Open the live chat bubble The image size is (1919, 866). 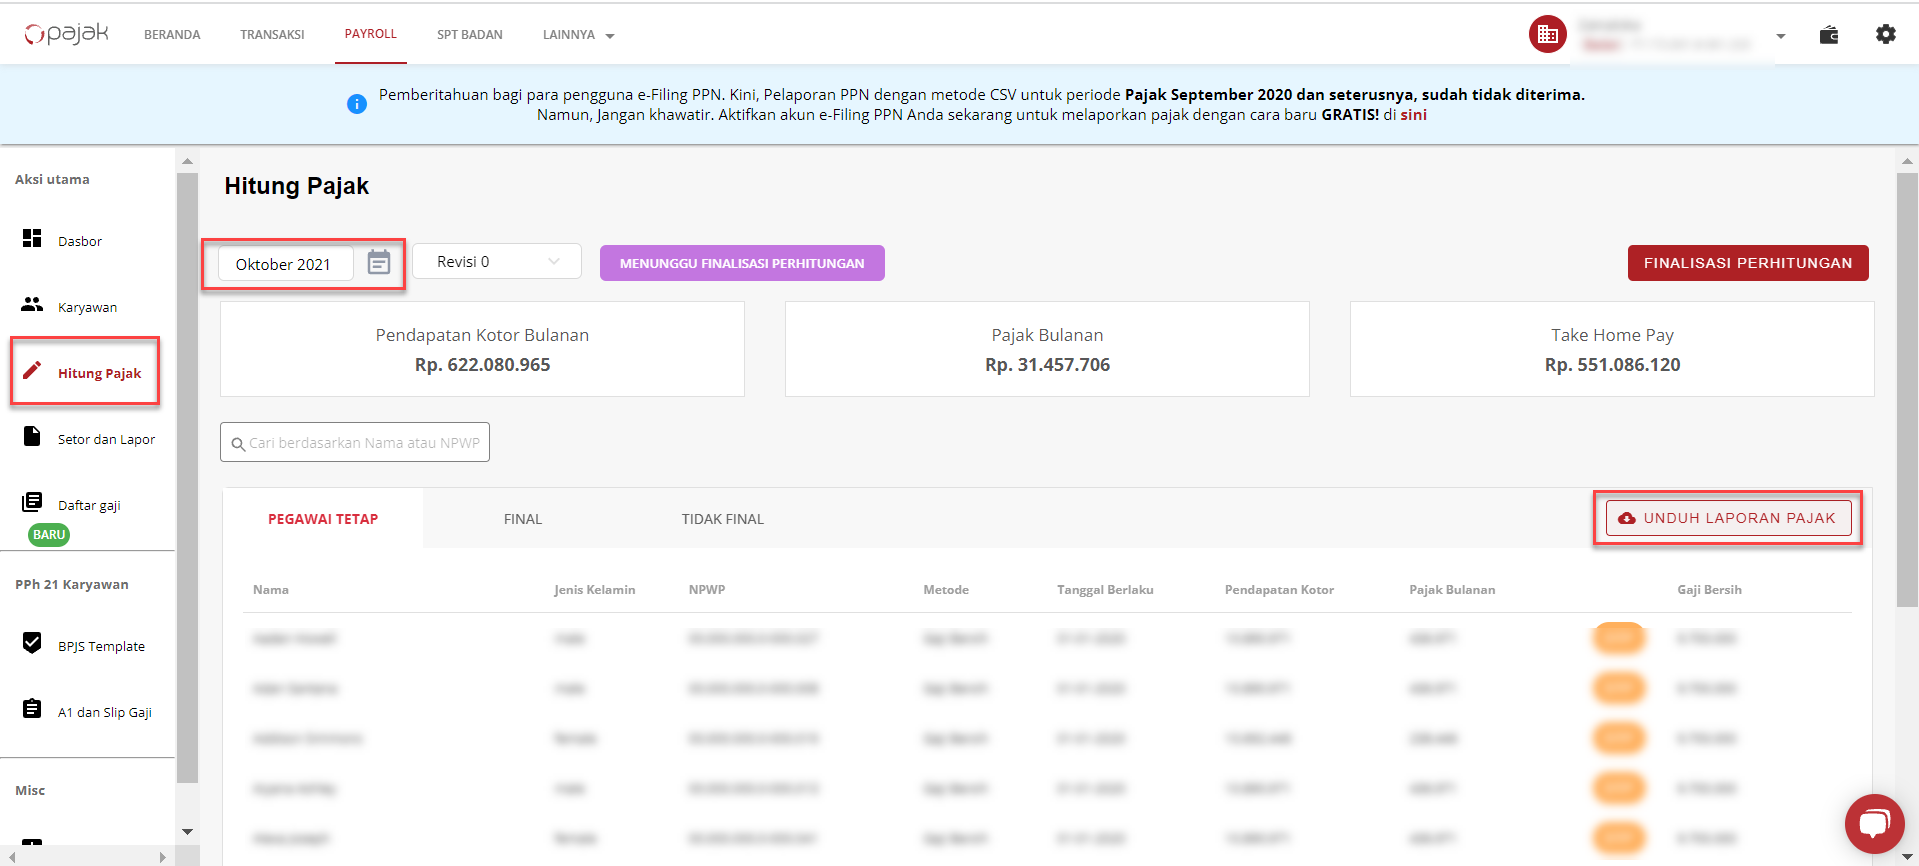coord(1873,824)
